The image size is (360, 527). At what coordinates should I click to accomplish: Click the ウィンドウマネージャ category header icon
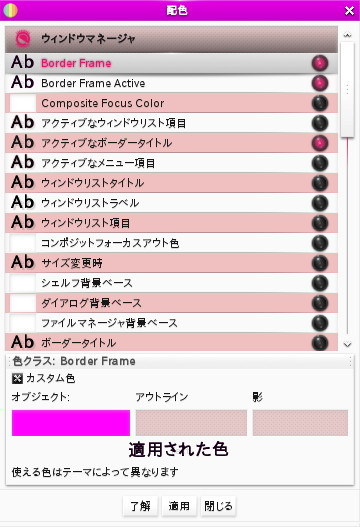click(x=23, y=39)
